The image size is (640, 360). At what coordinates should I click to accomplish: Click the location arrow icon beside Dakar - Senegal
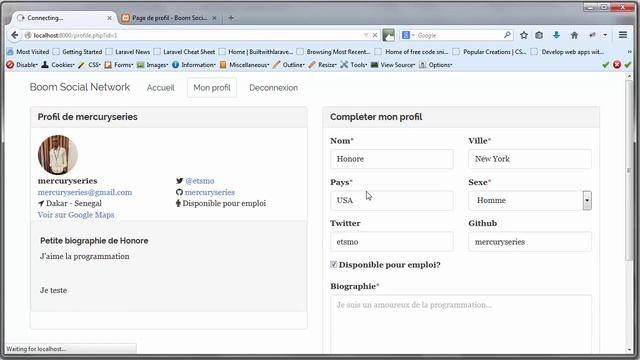[x=41, y=203]
